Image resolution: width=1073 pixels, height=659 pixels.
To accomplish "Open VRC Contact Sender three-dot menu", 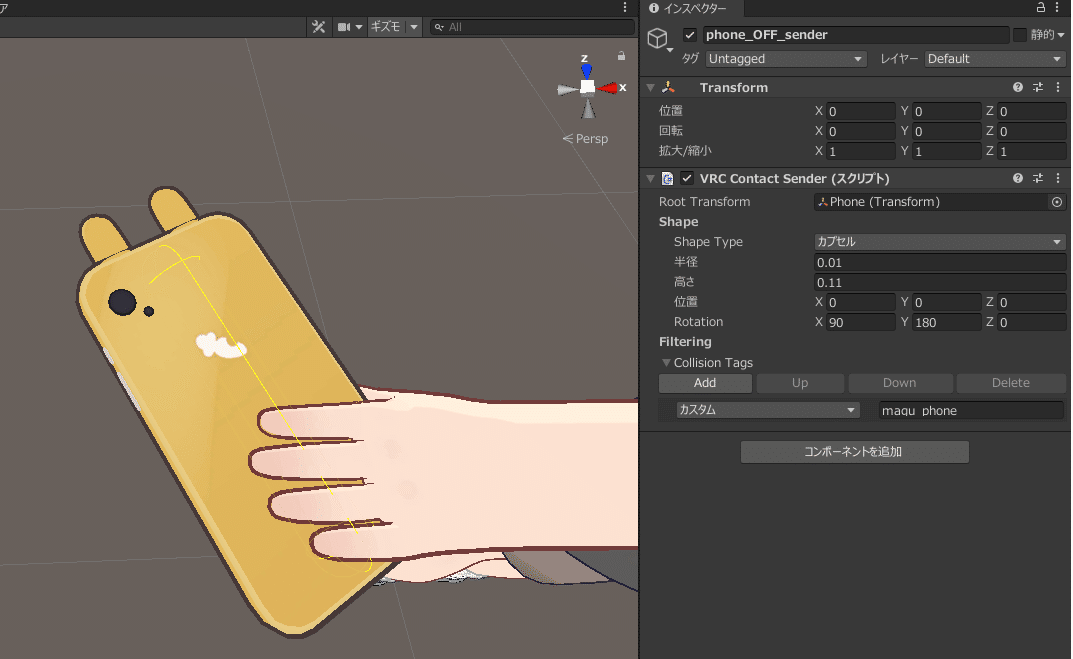I will pos(1058,178).
